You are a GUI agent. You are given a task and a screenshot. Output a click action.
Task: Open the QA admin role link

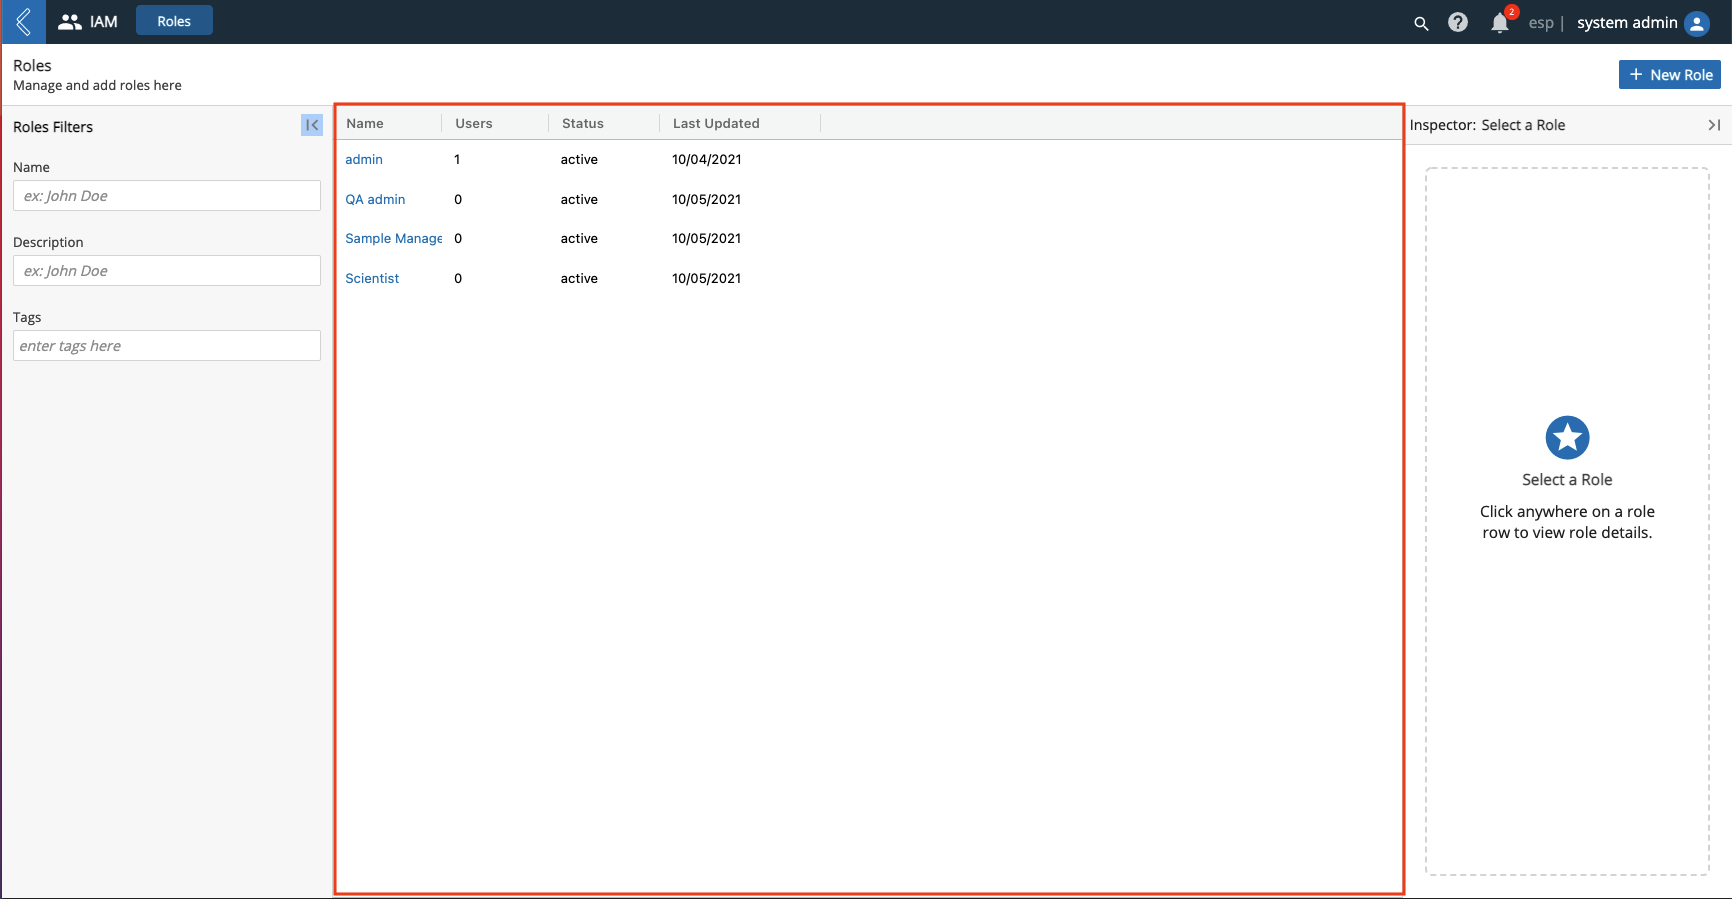click(x=375, y=199)
